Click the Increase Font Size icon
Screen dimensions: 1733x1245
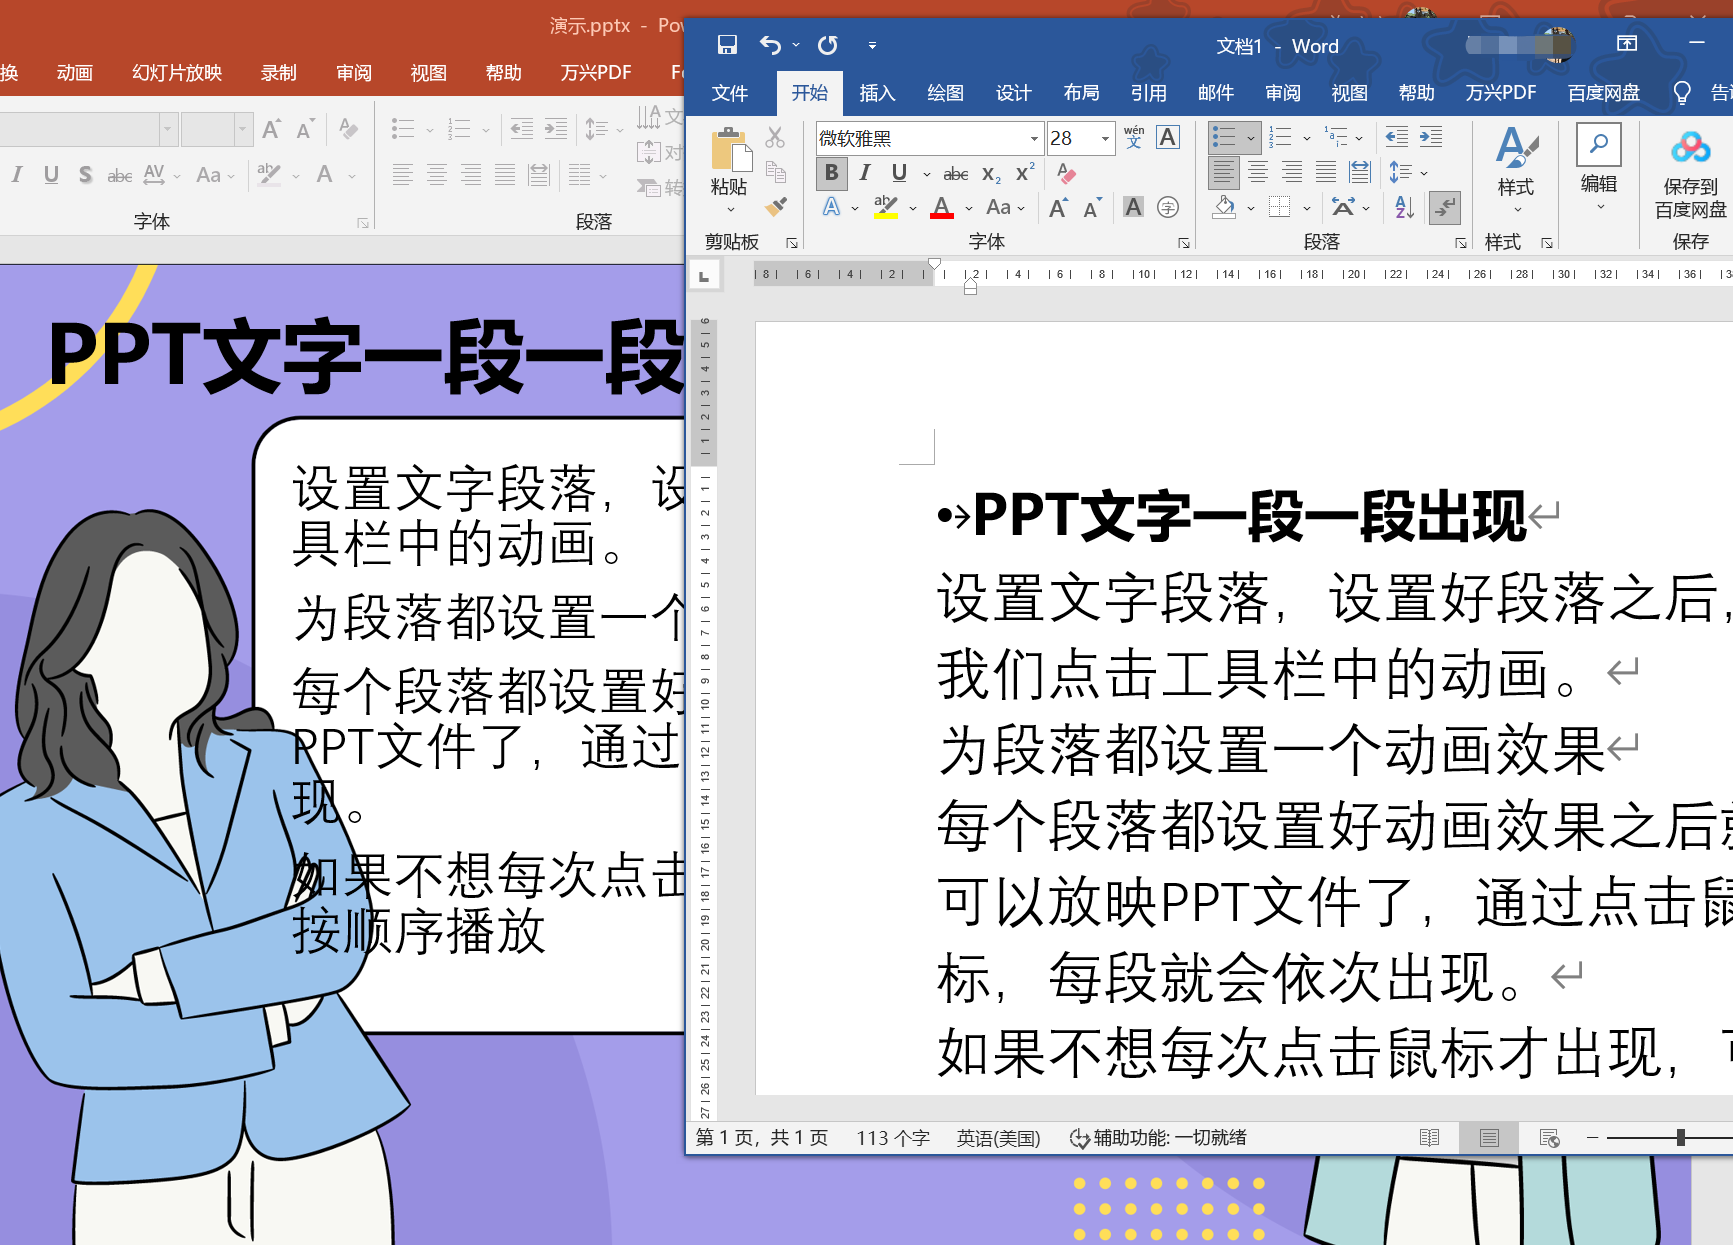pos(1057,207)
